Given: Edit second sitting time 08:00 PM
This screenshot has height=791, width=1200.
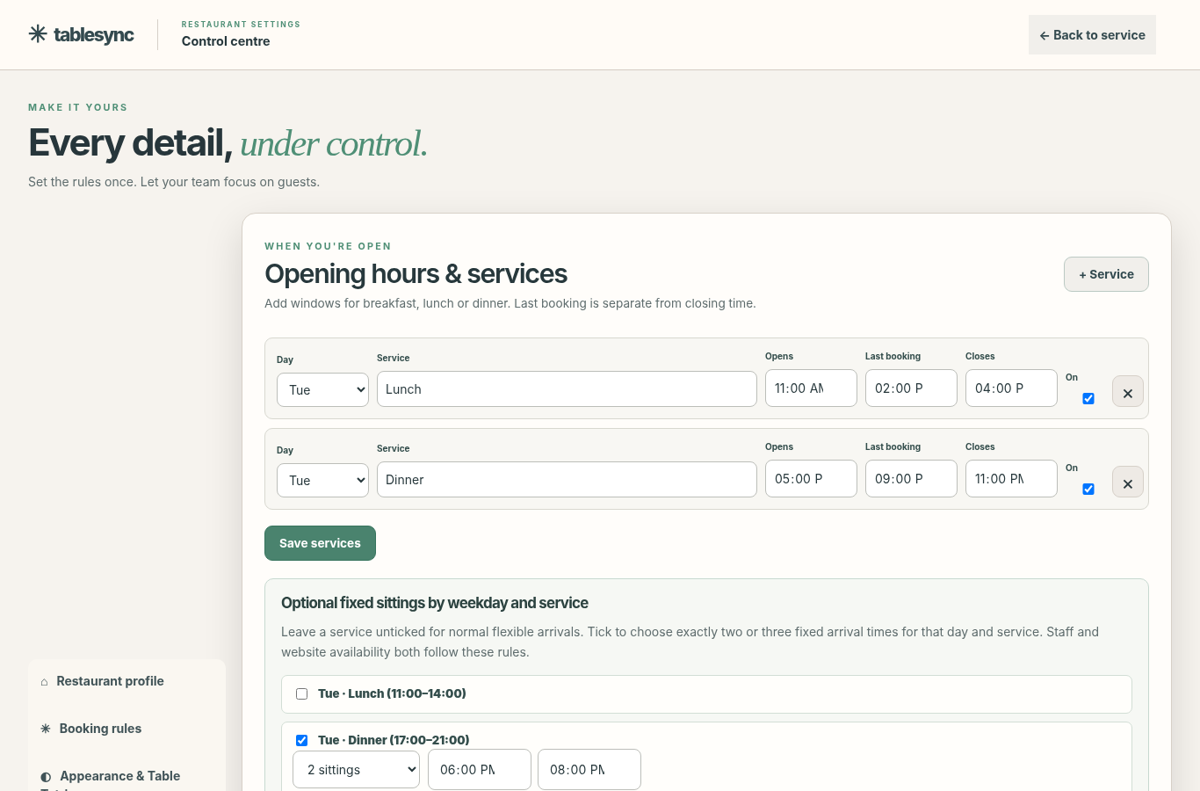Looking at the screenshot, I should [590, 770].
